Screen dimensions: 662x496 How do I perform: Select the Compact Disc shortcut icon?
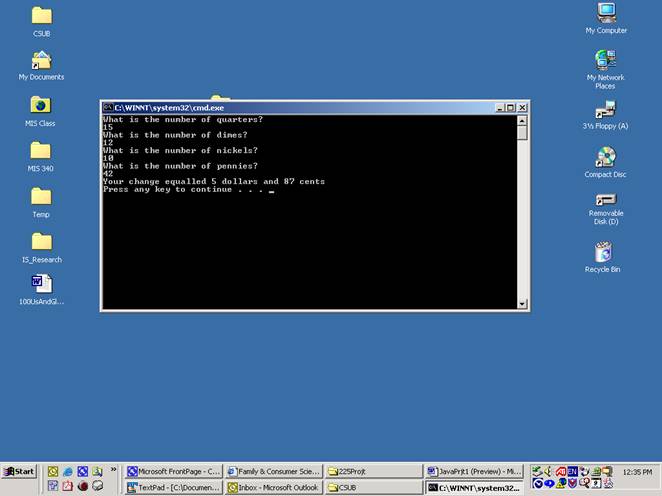coord(605,162)
